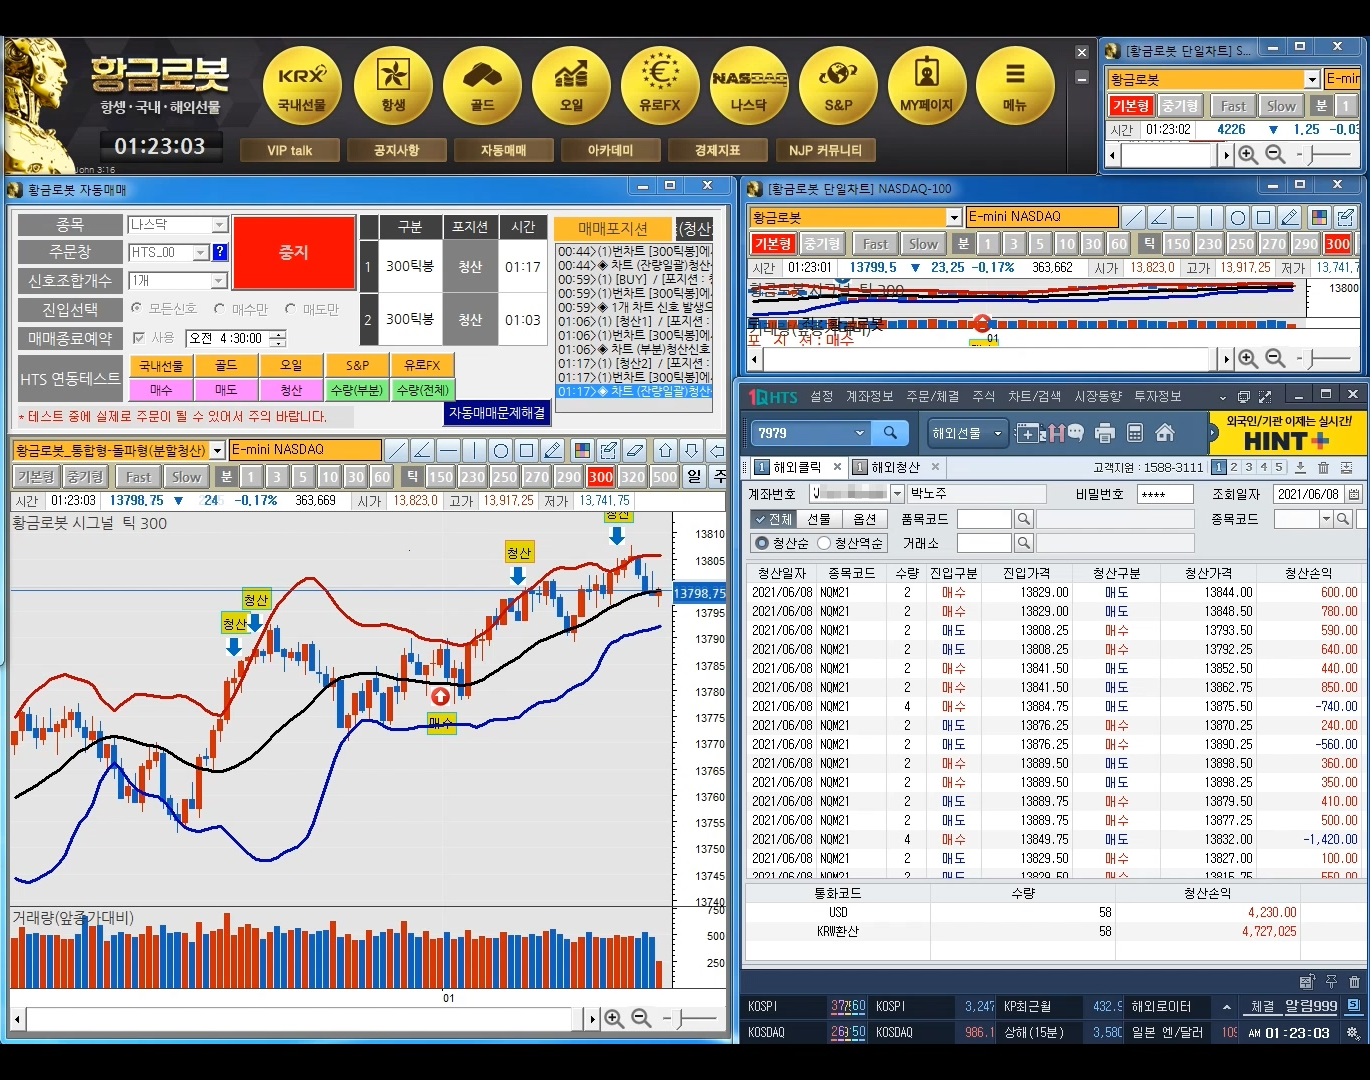Image resolution: width=1372 pixels, height=1080 pixels.
Task: Click the blue help question mark near 주문창
Action: (x=220, y=253)
